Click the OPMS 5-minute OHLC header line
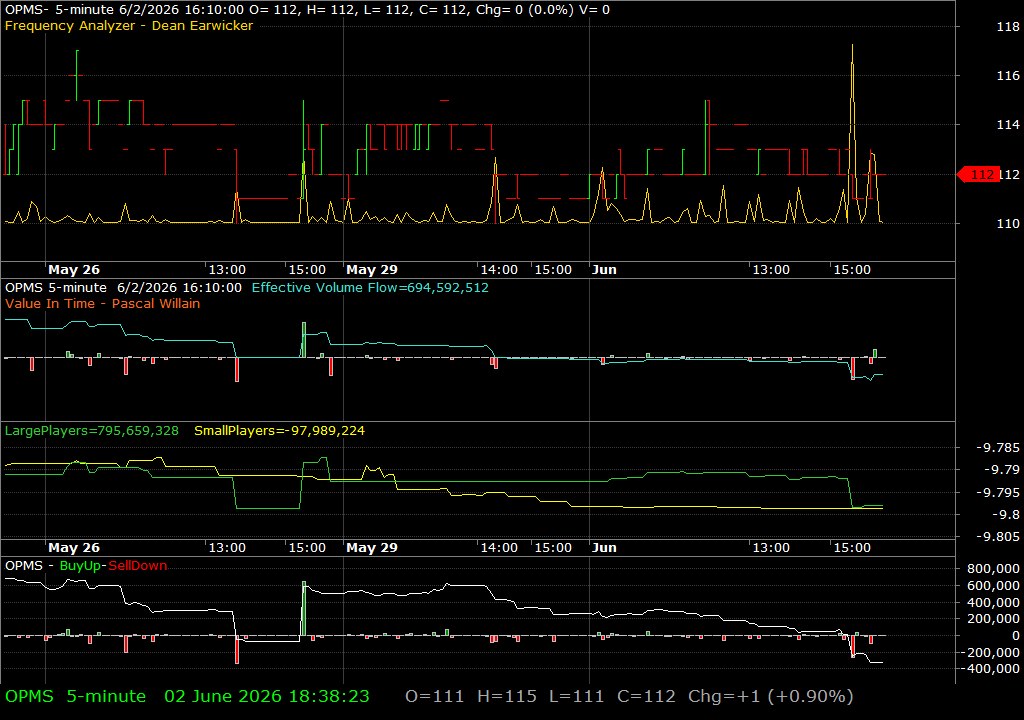1024x720 pixels. coord(307,10)
